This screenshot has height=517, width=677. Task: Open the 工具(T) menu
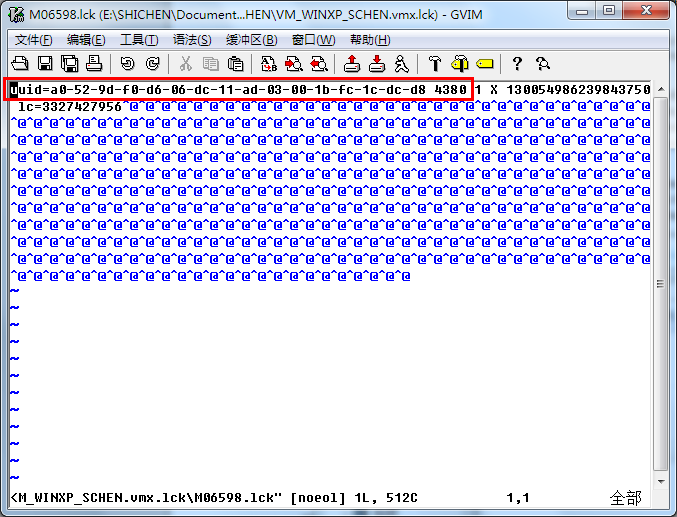pyautogui.click(x=139, y=40)
